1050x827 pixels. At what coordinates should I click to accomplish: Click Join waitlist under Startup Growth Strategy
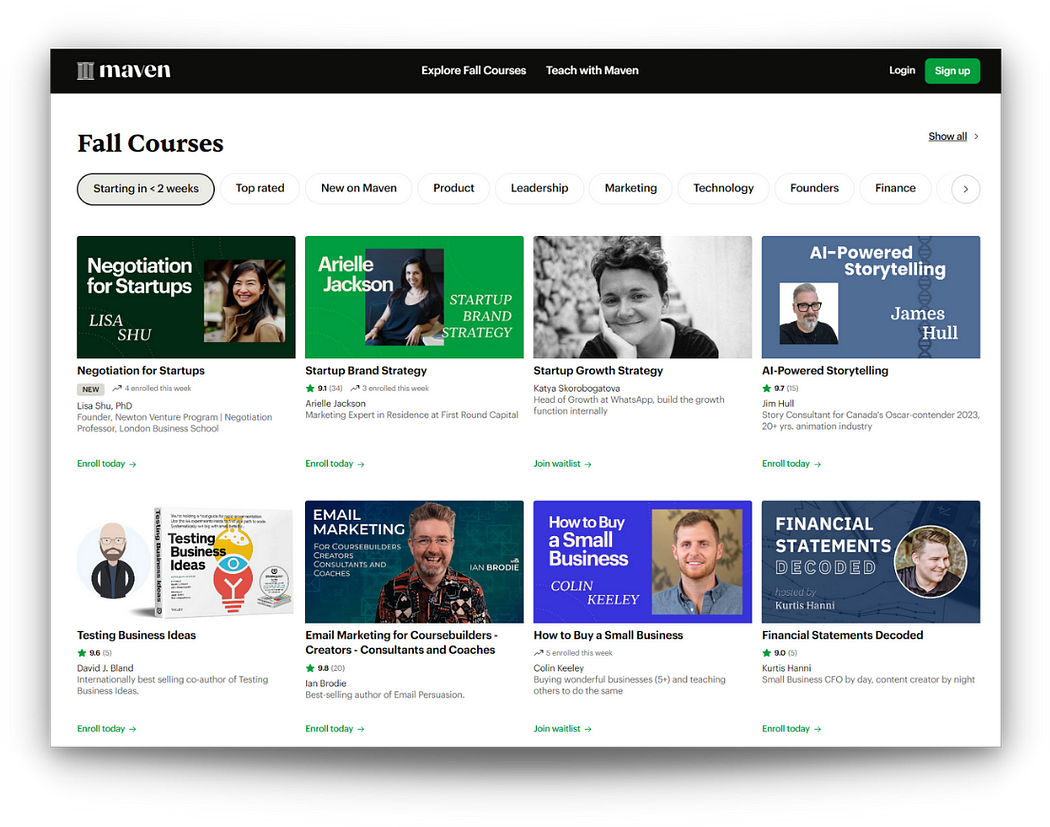562,463
